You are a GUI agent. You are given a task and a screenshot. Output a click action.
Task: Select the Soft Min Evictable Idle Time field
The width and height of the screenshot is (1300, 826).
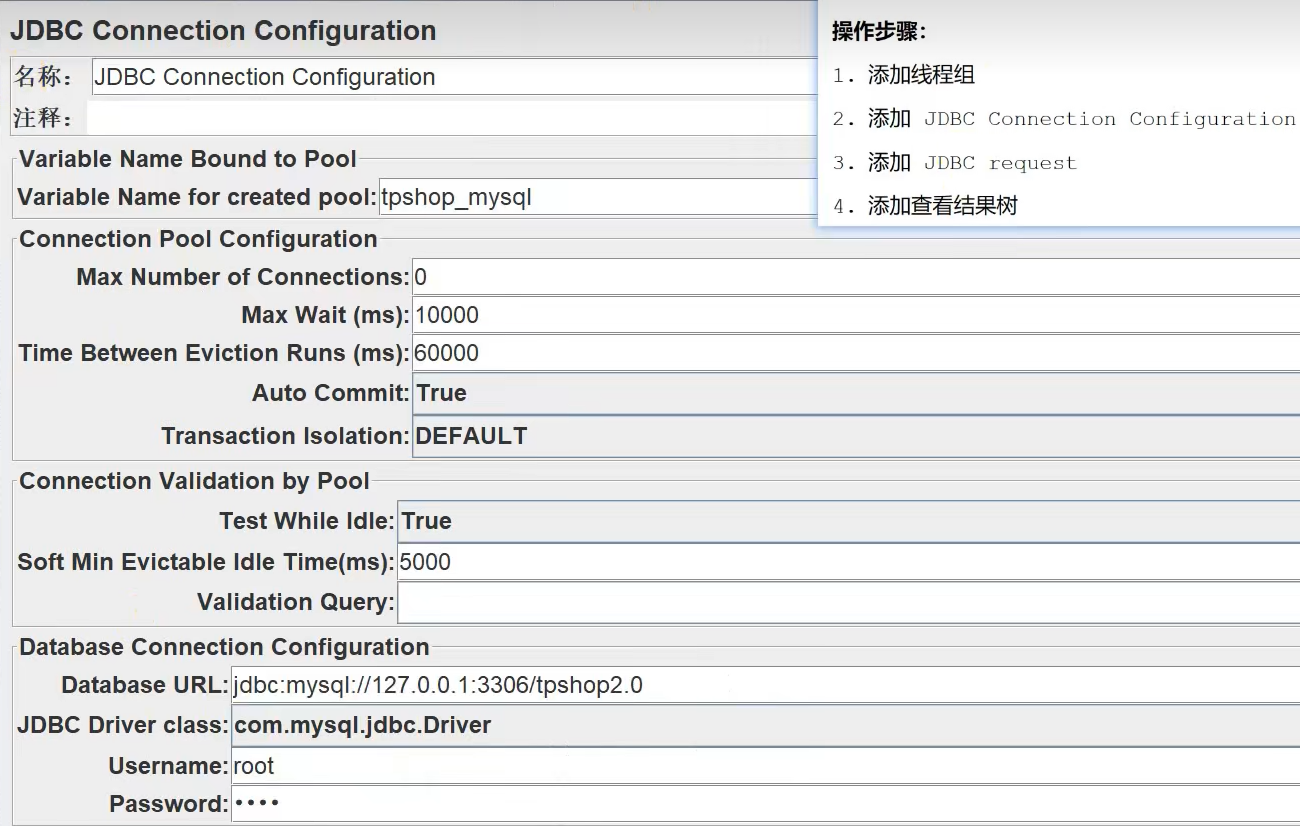point(700,561)
